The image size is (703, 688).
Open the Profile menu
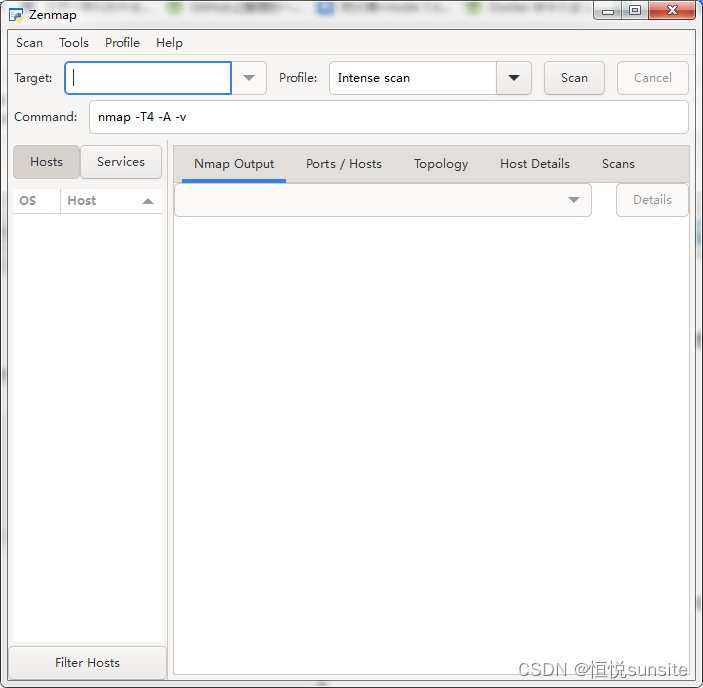coord(122,43)
